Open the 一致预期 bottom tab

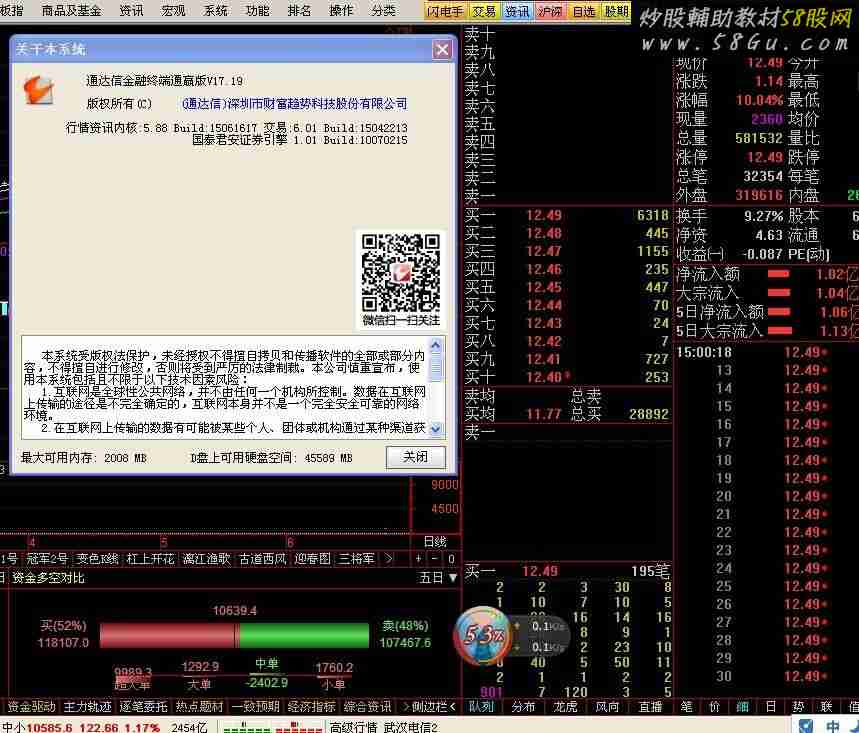click(x=256, y=707)
